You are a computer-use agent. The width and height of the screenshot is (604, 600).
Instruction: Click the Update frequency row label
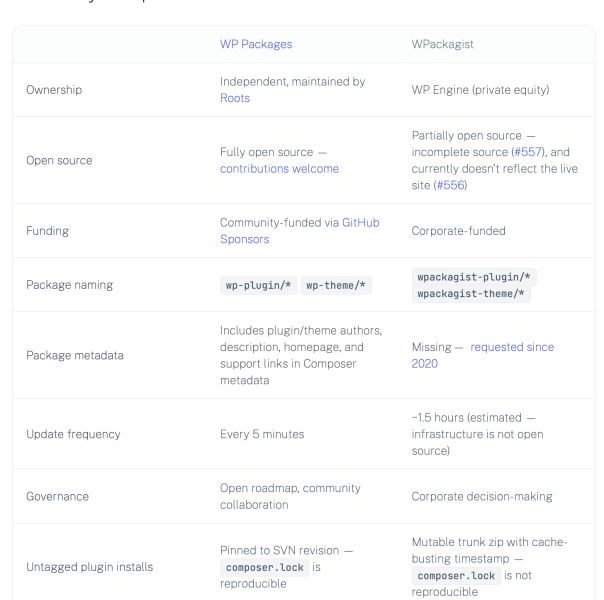pos(73,434)
